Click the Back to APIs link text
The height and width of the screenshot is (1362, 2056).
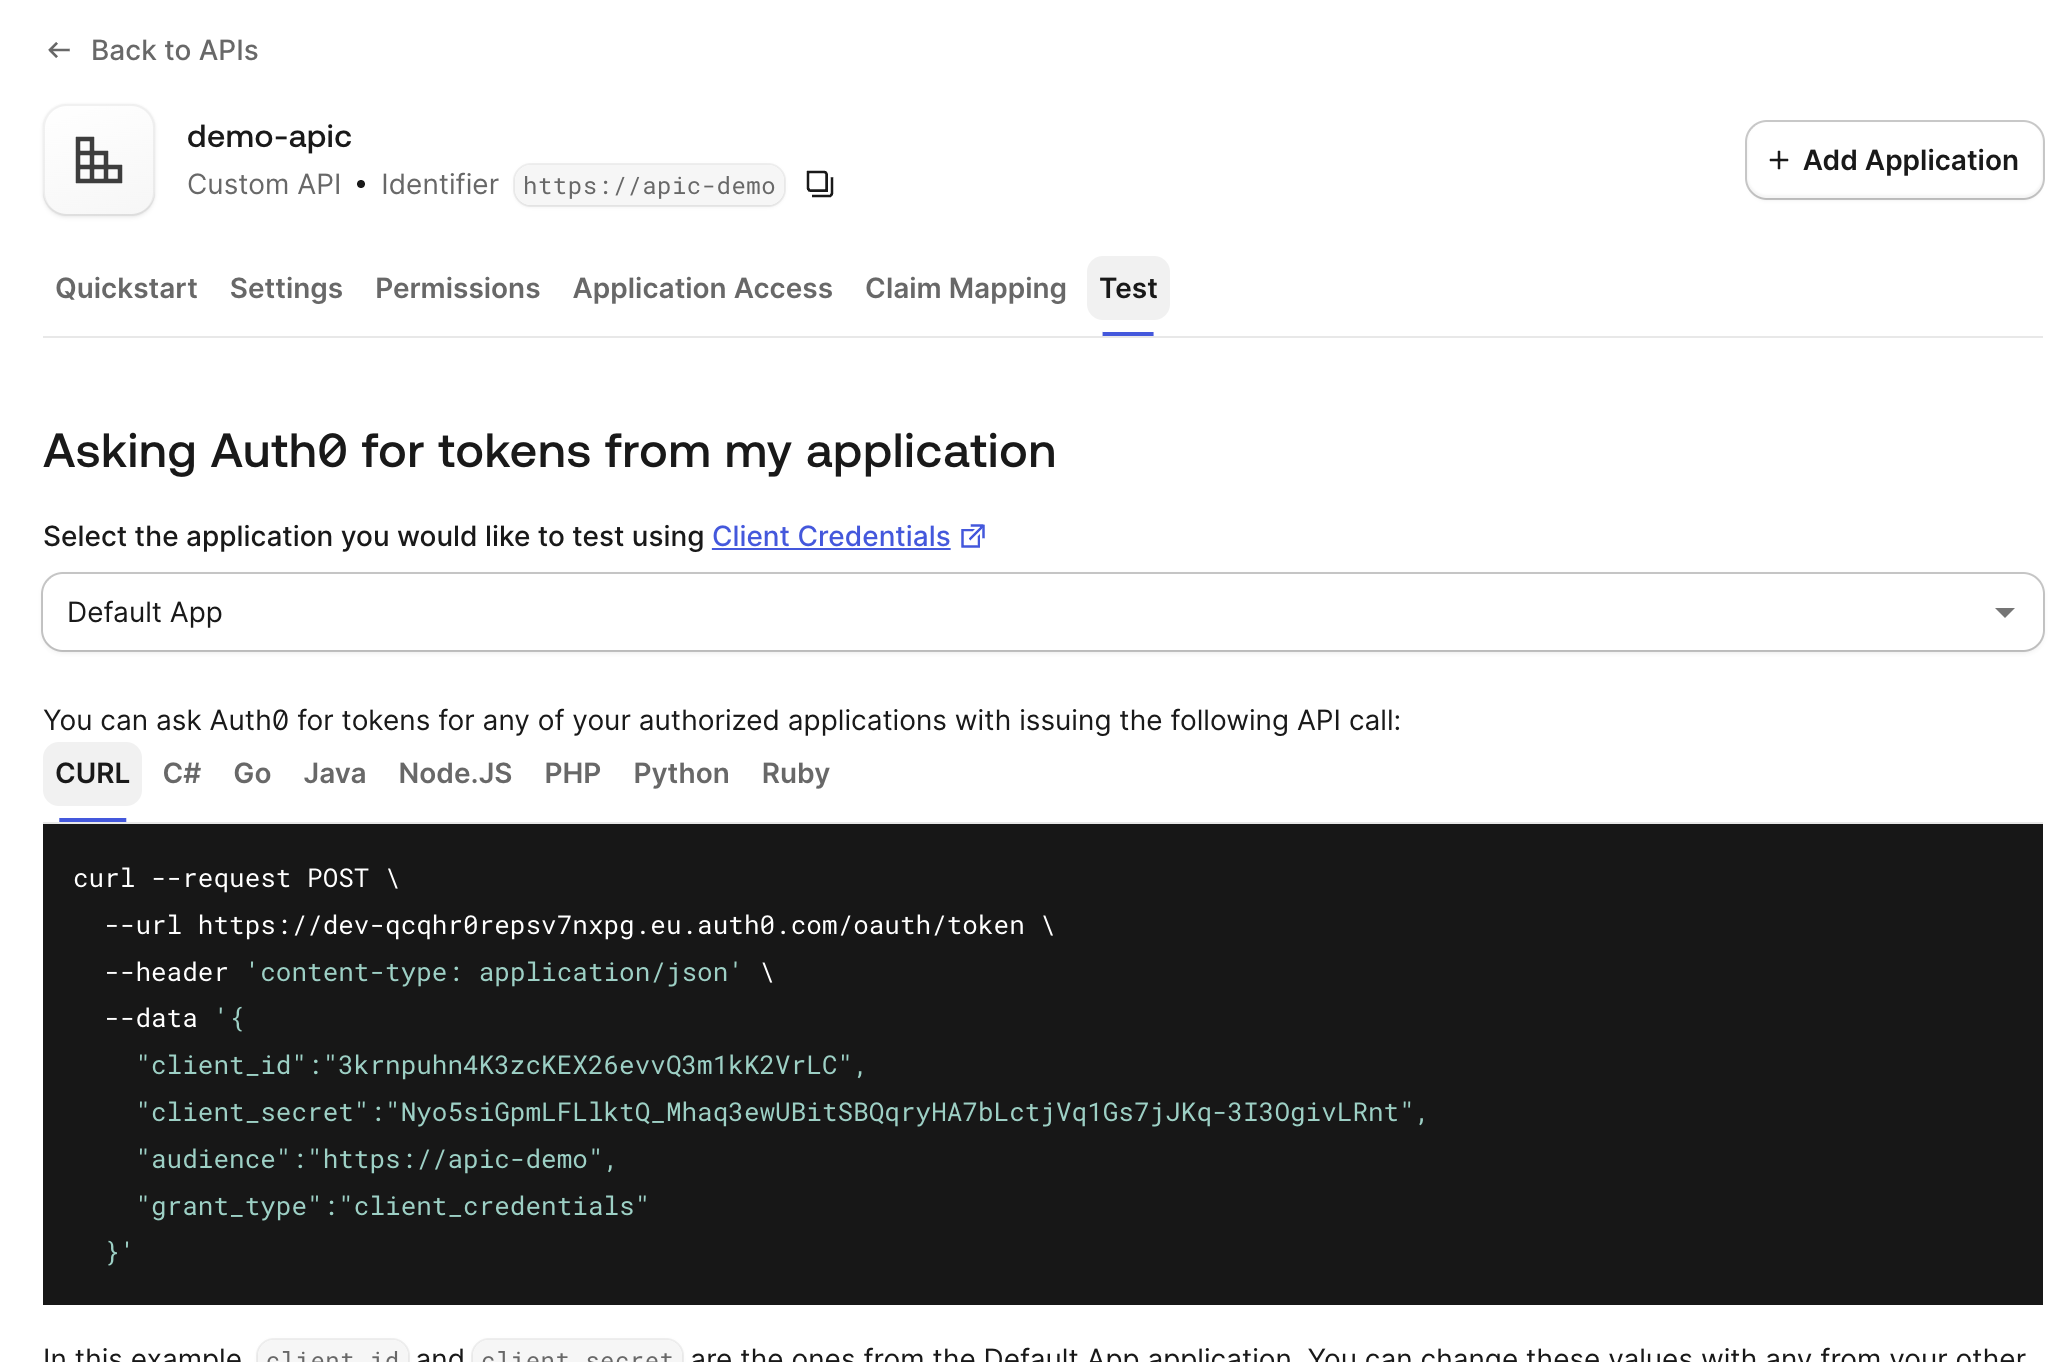click(174, 50)
